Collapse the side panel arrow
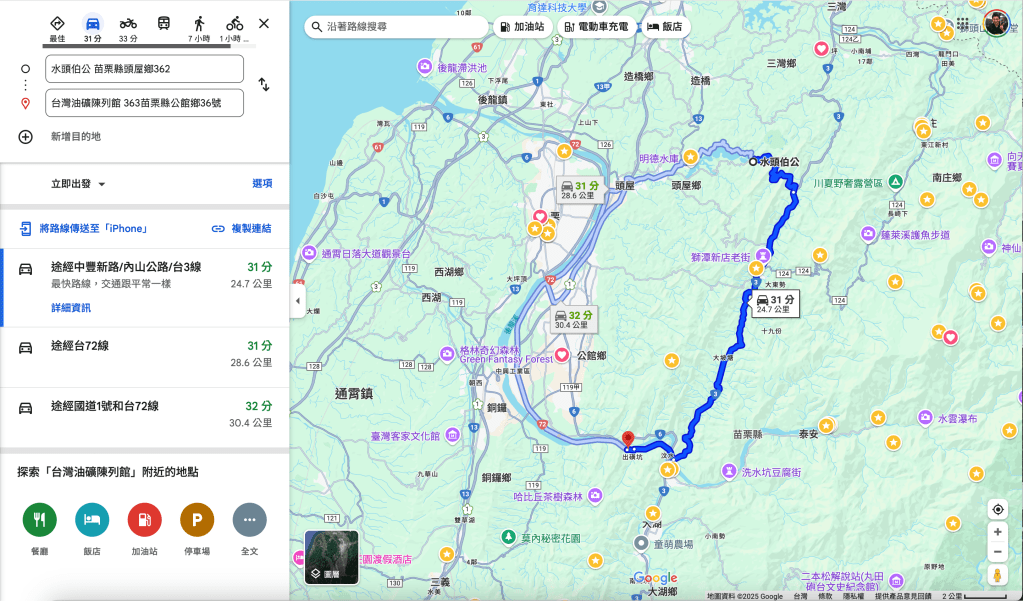 click(x=297, y=300)
